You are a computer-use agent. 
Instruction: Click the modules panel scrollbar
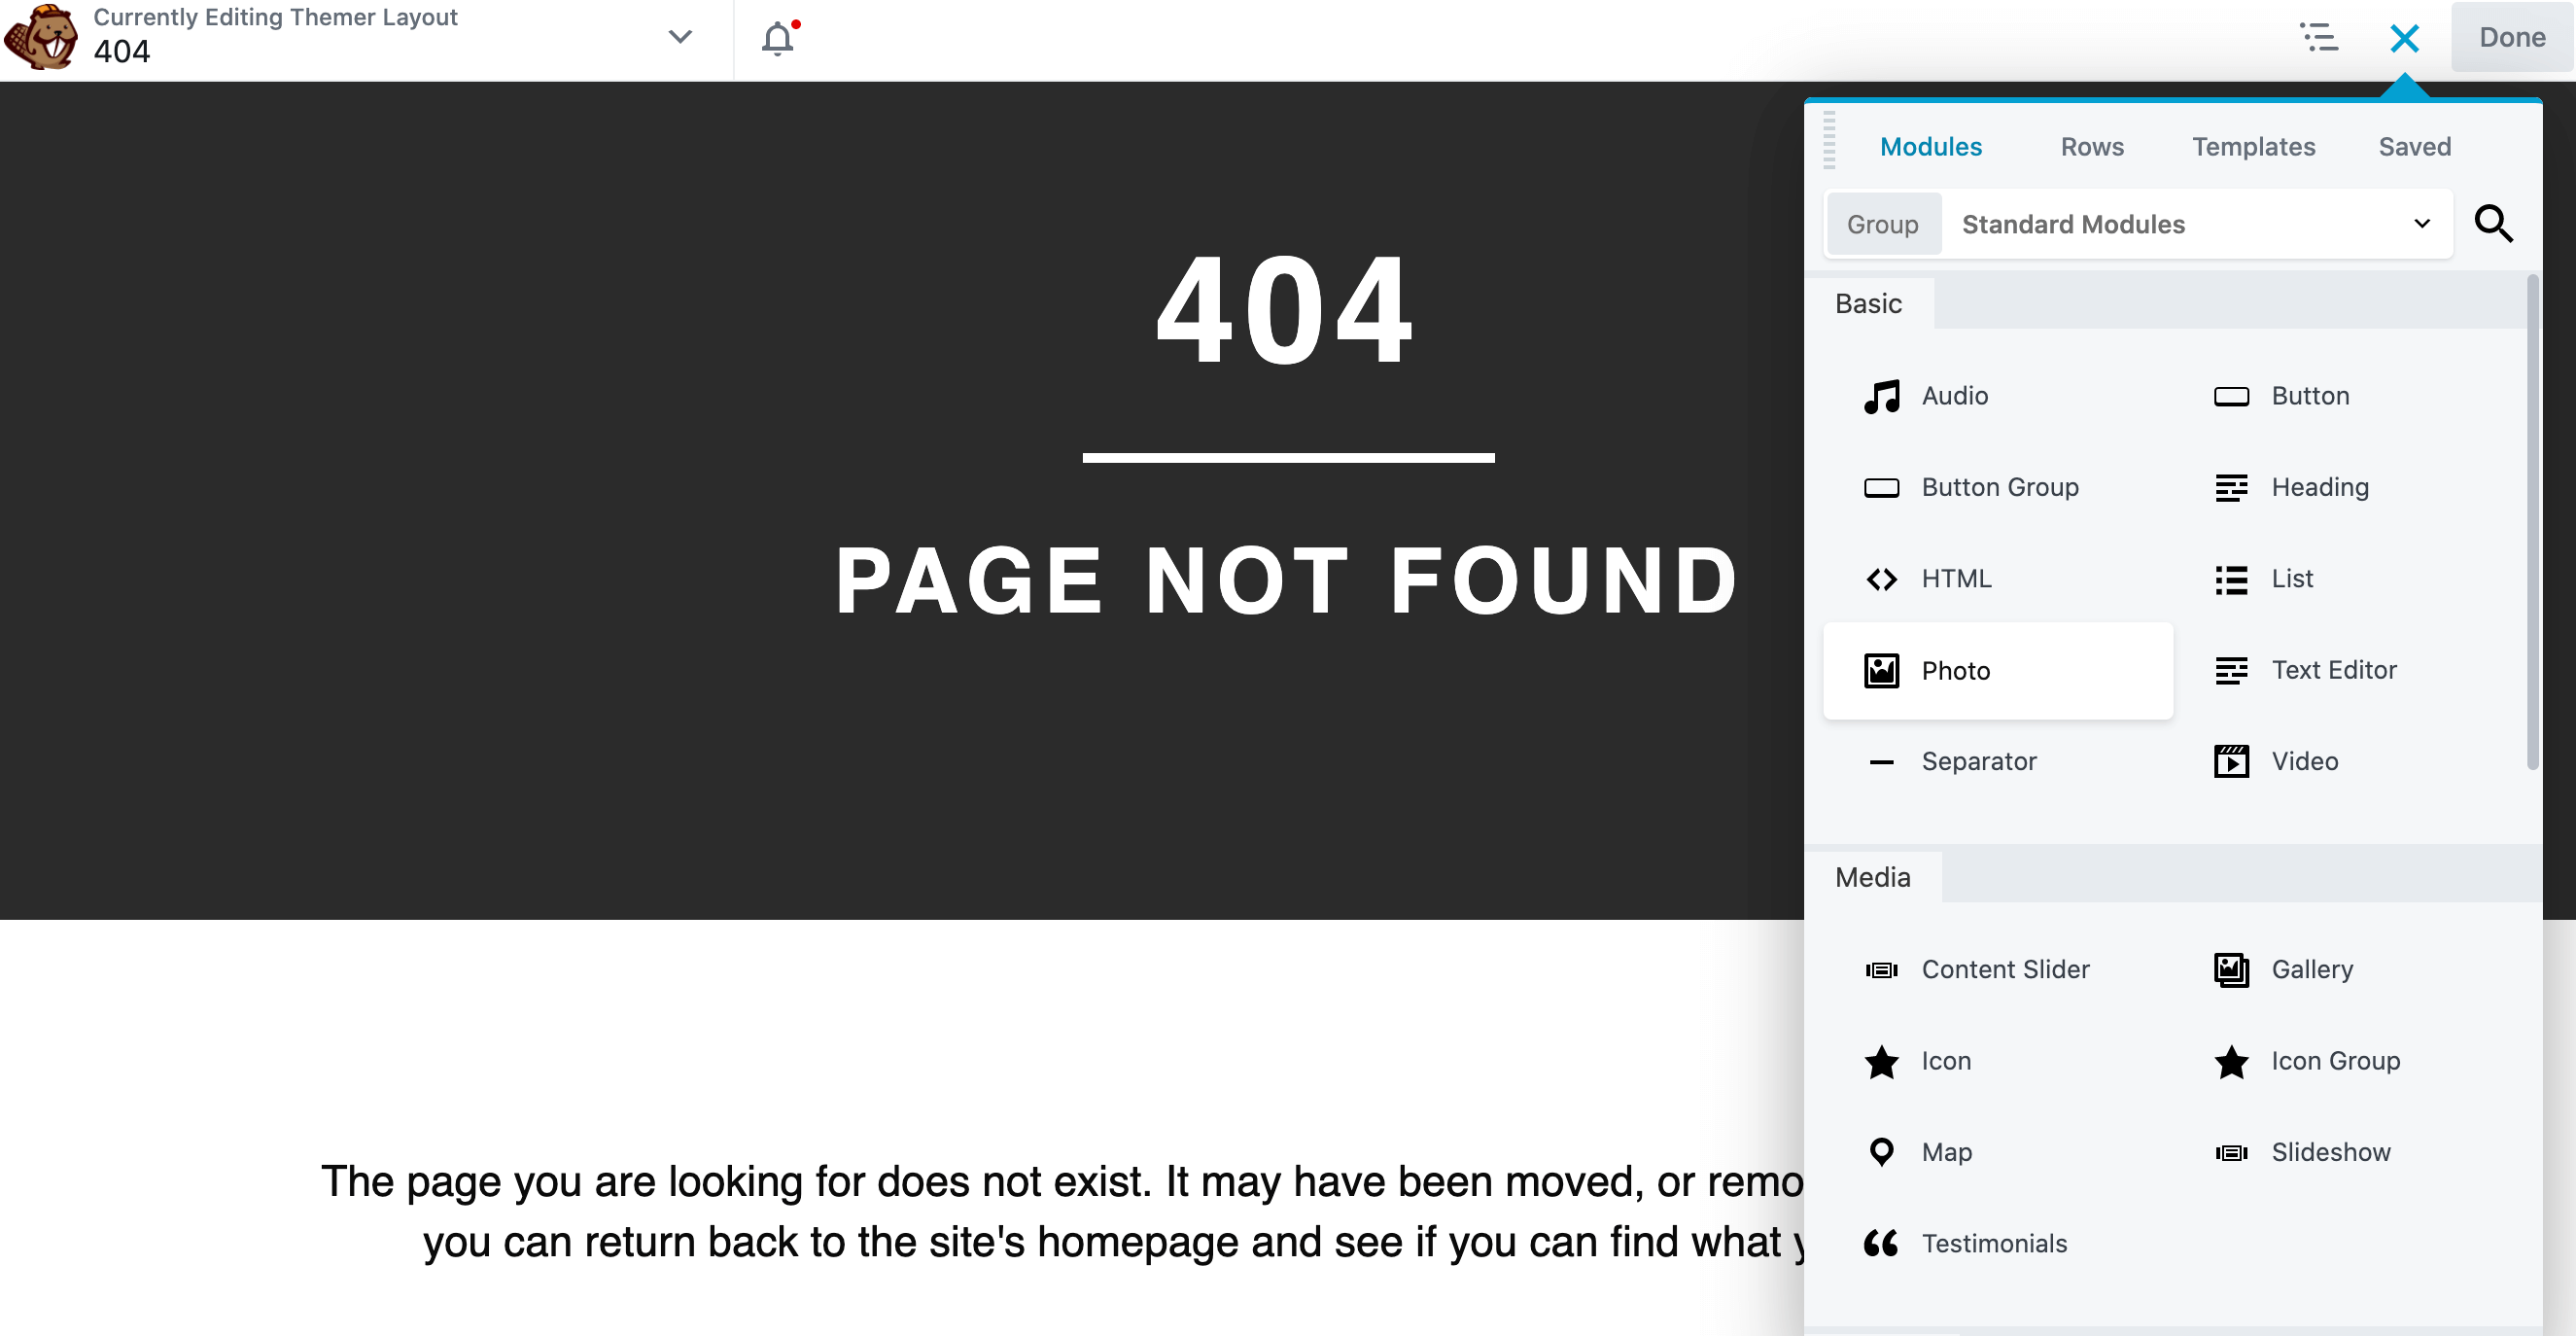2532,520
